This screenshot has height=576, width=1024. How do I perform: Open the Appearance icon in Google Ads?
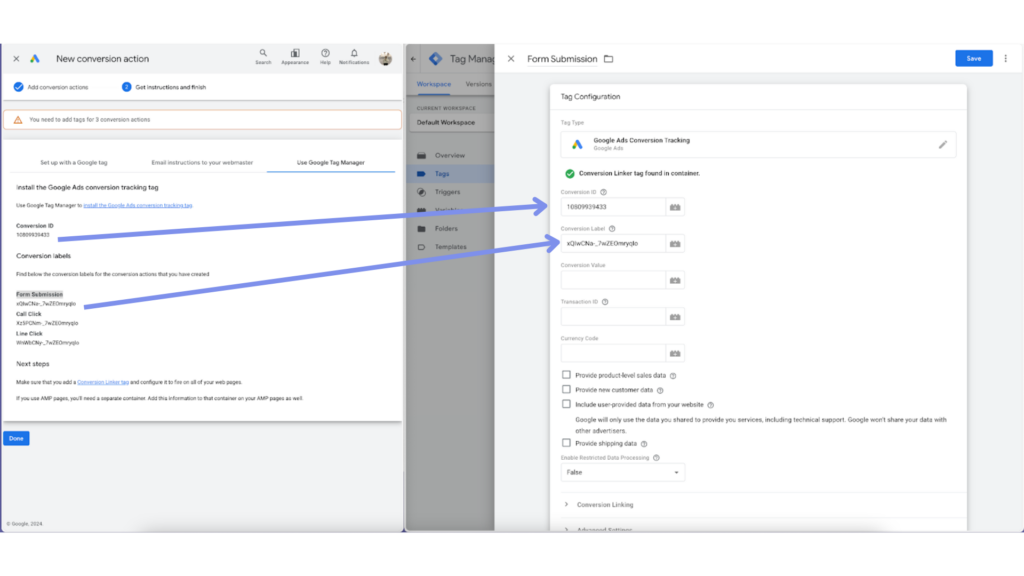tap(295, 57)
